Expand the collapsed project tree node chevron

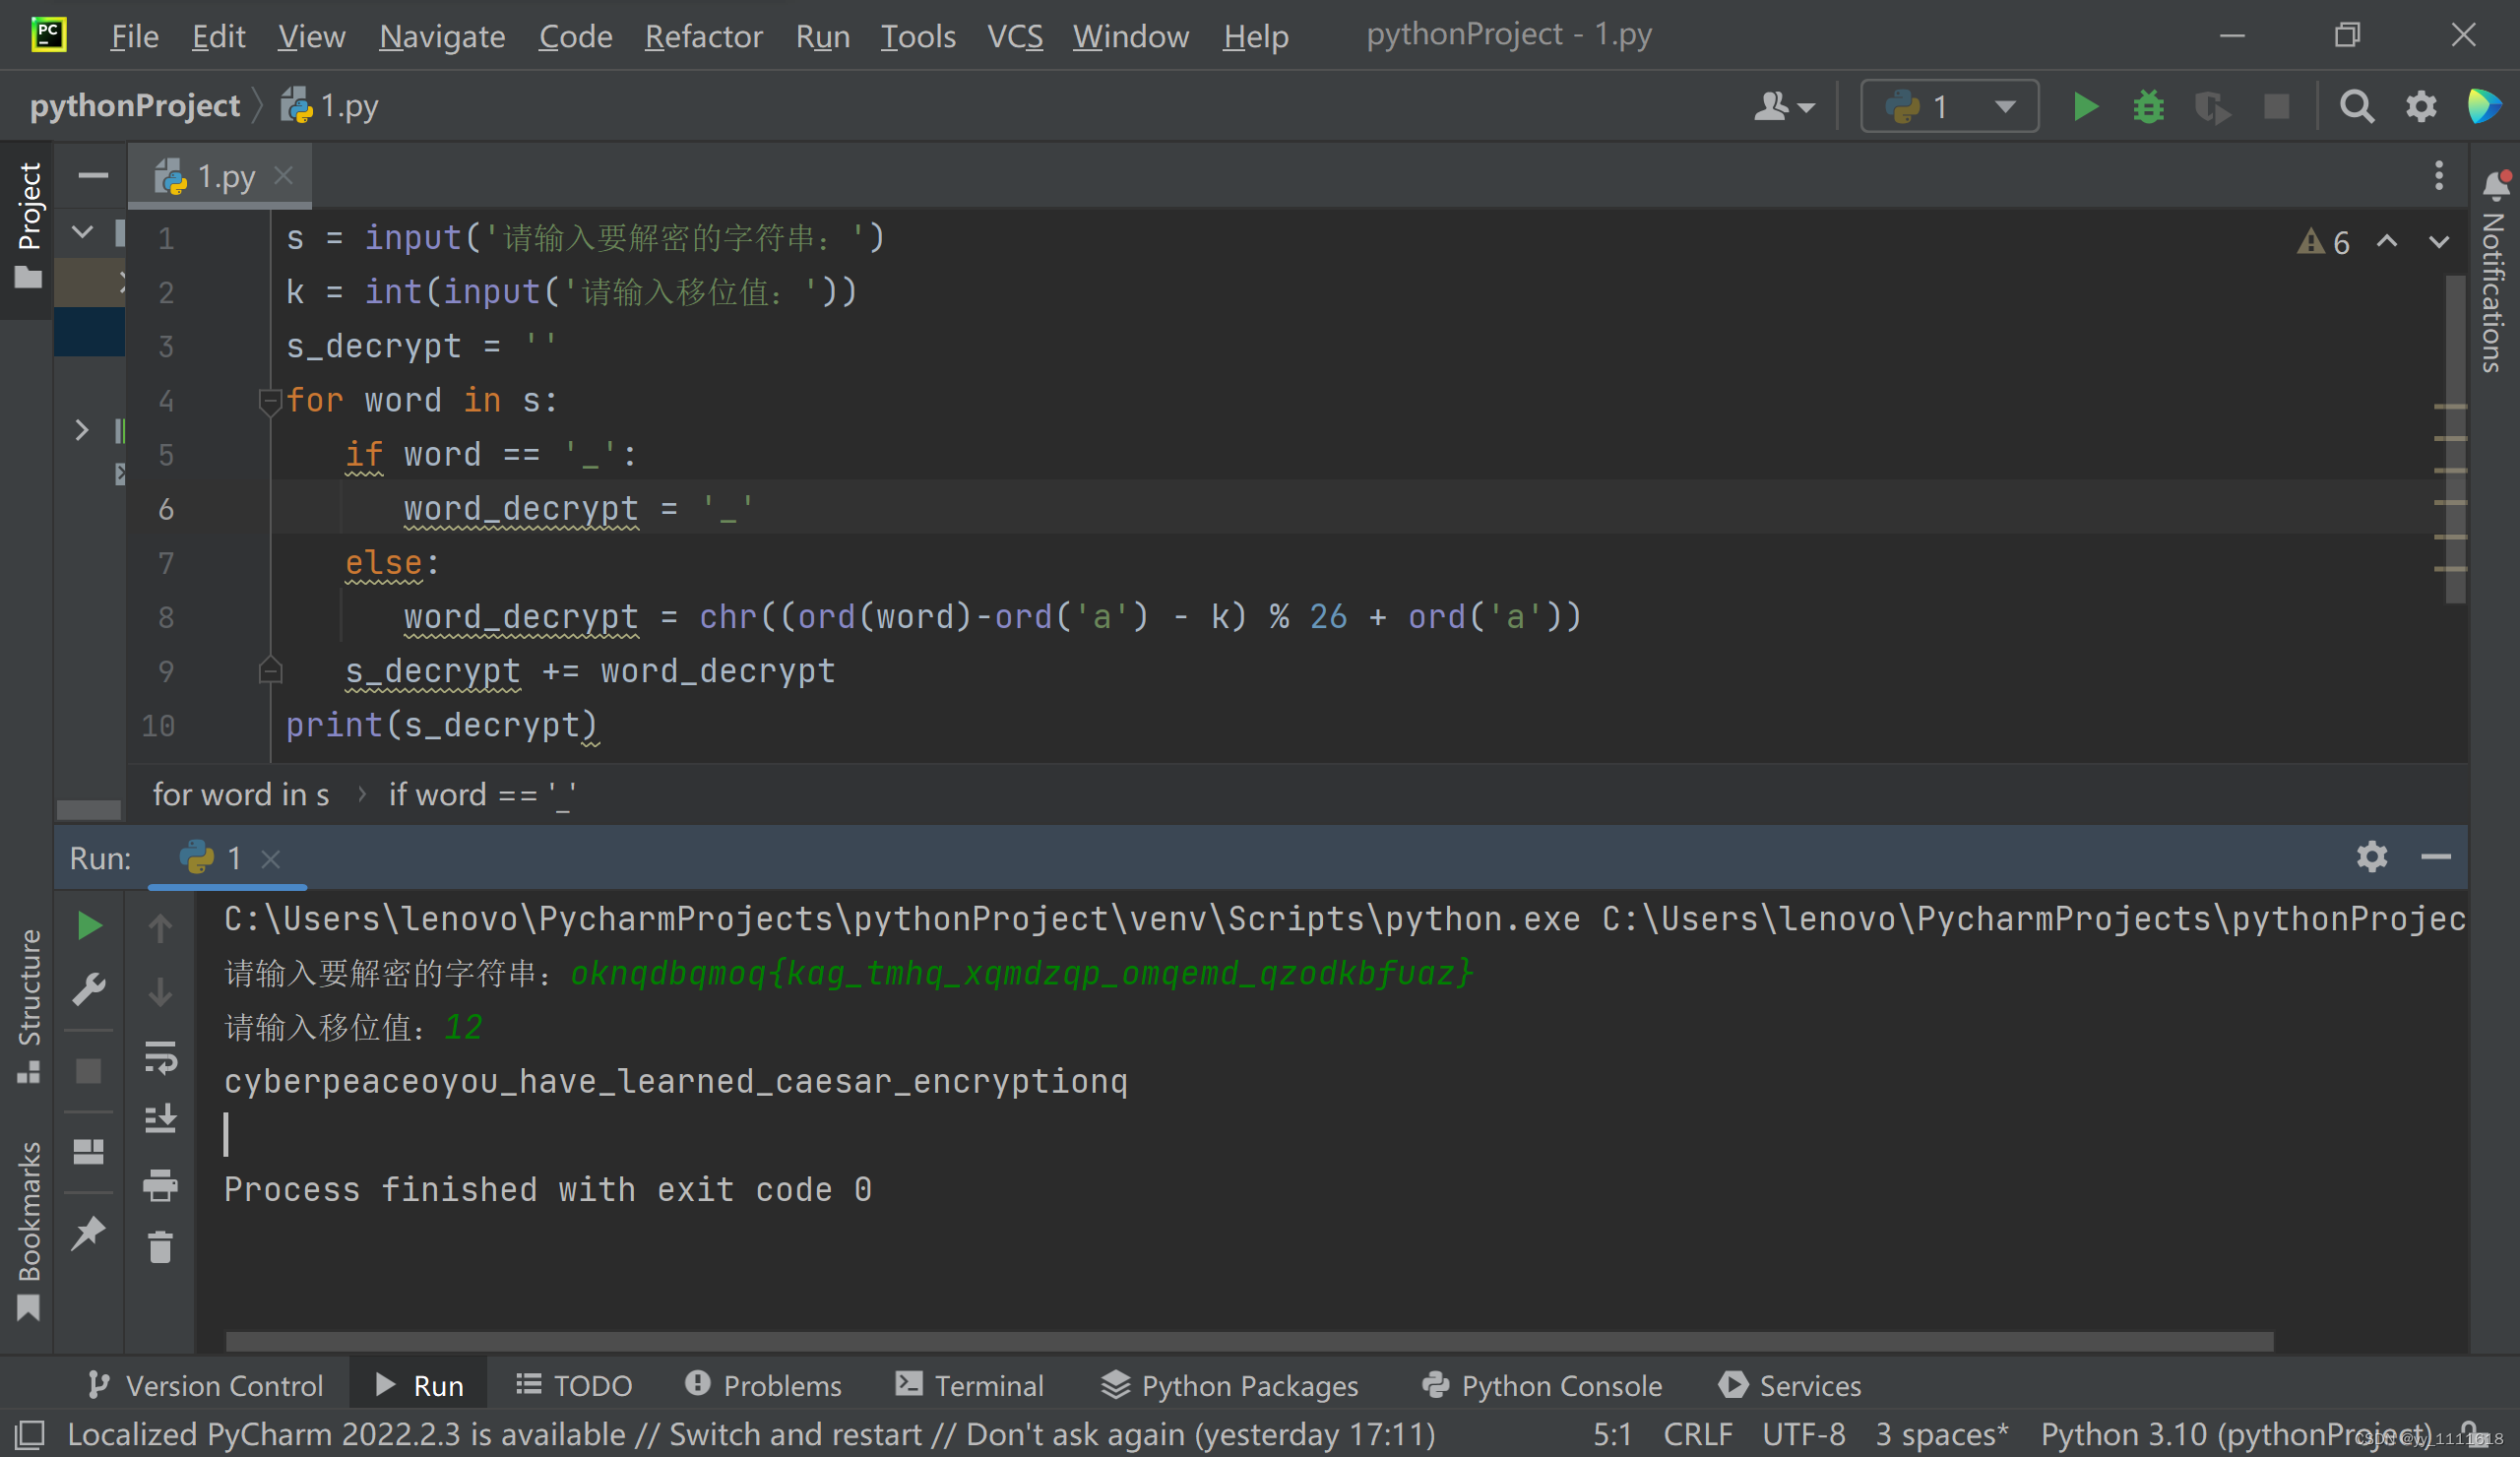82,430
